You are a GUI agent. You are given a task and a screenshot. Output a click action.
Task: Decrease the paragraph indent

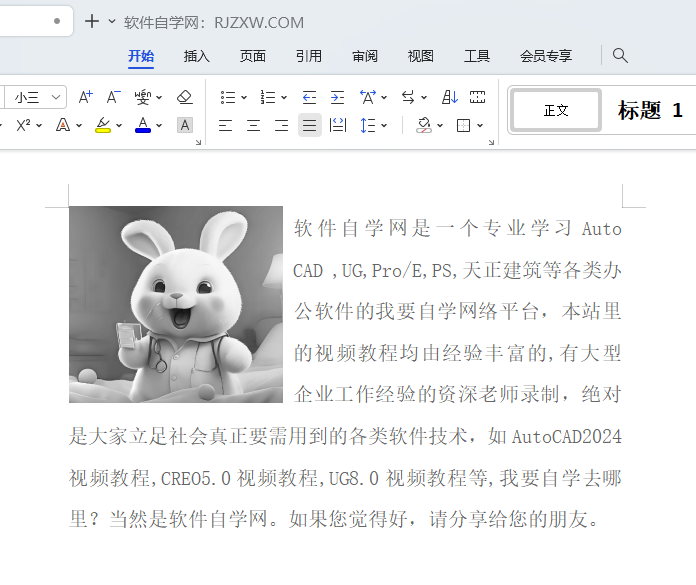pos(309,97)
